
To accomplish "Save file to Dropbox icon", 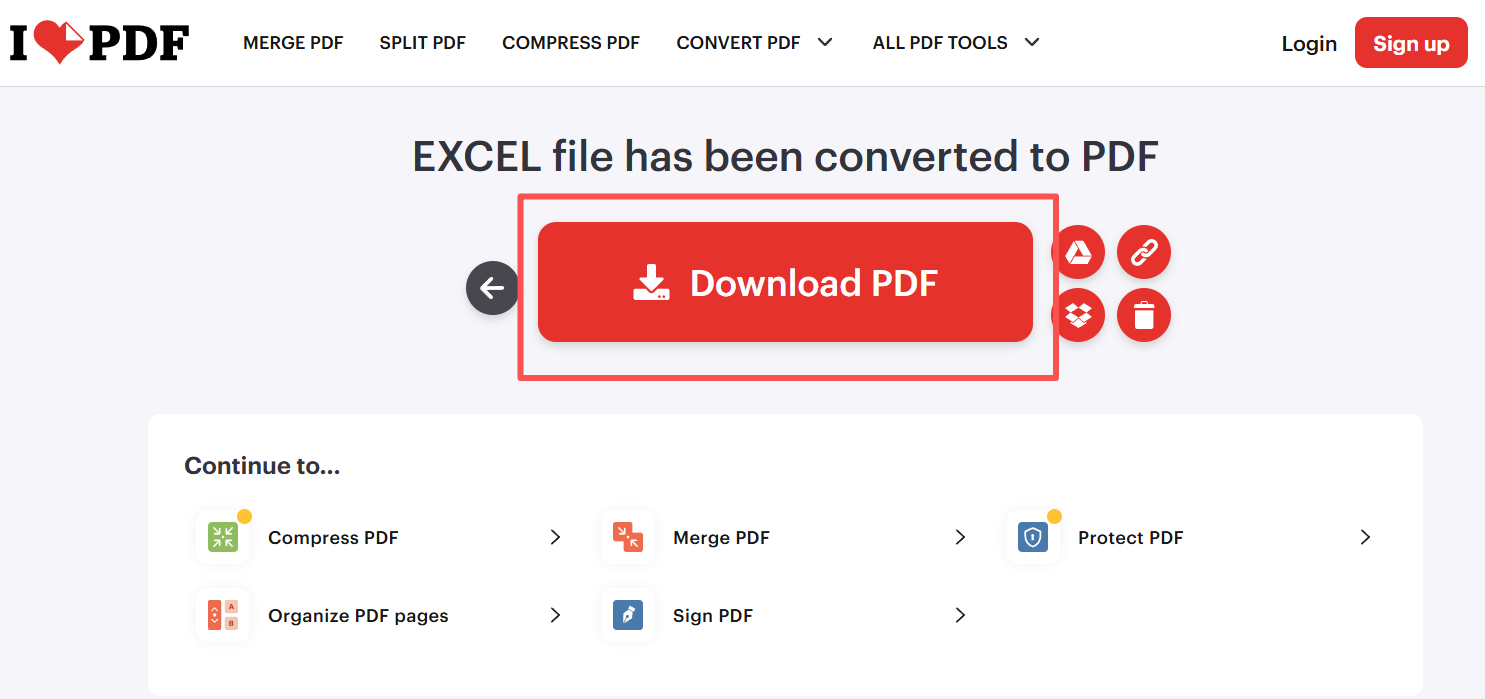I will coord(1078,316).
